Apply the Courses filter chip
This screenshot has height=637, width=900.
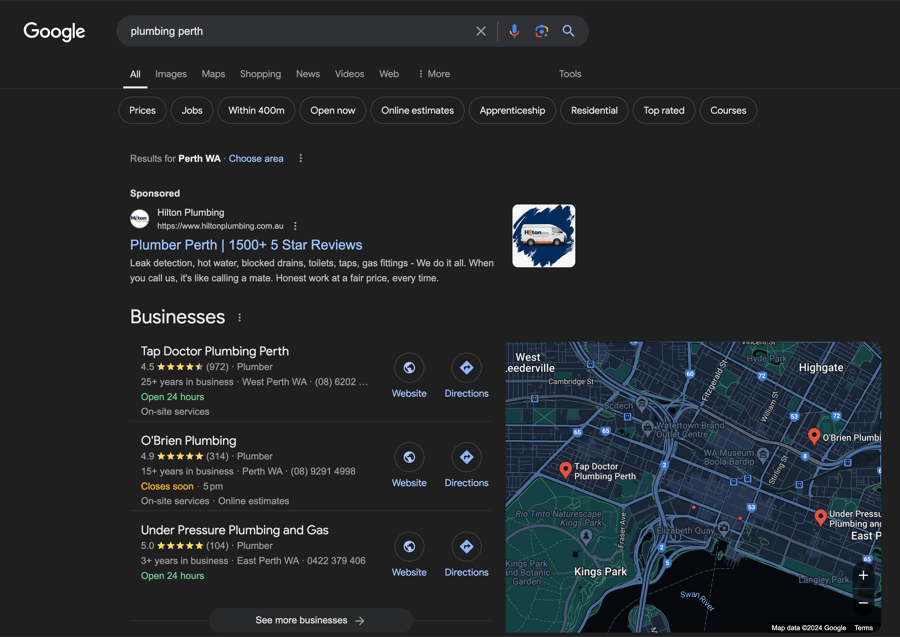[x=728, y=110]
